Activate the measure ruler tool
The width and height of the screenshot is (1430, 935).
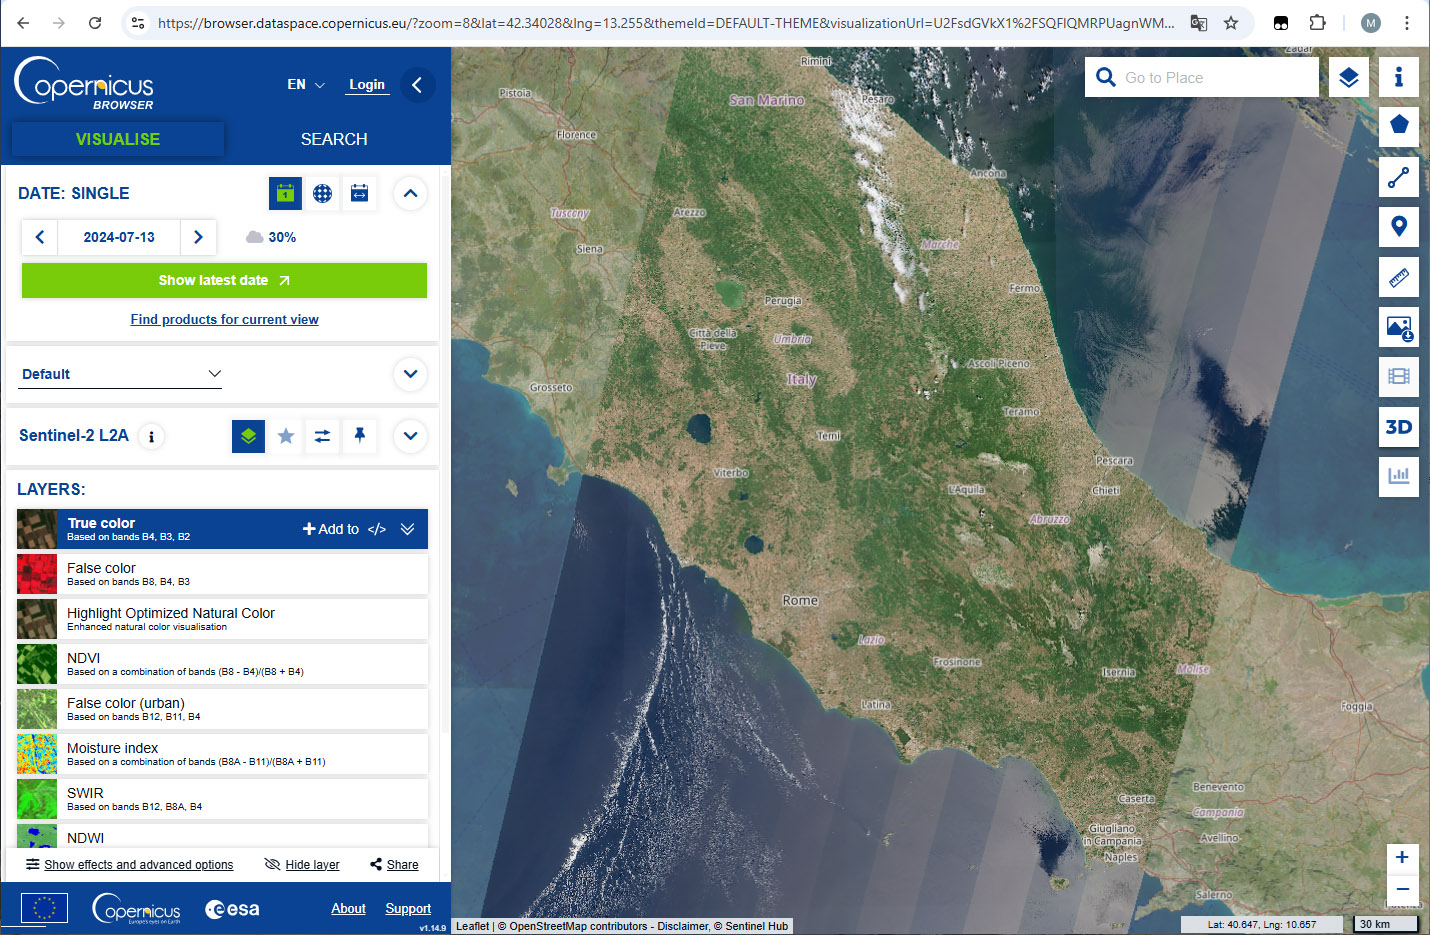[x=1399, y=277]
